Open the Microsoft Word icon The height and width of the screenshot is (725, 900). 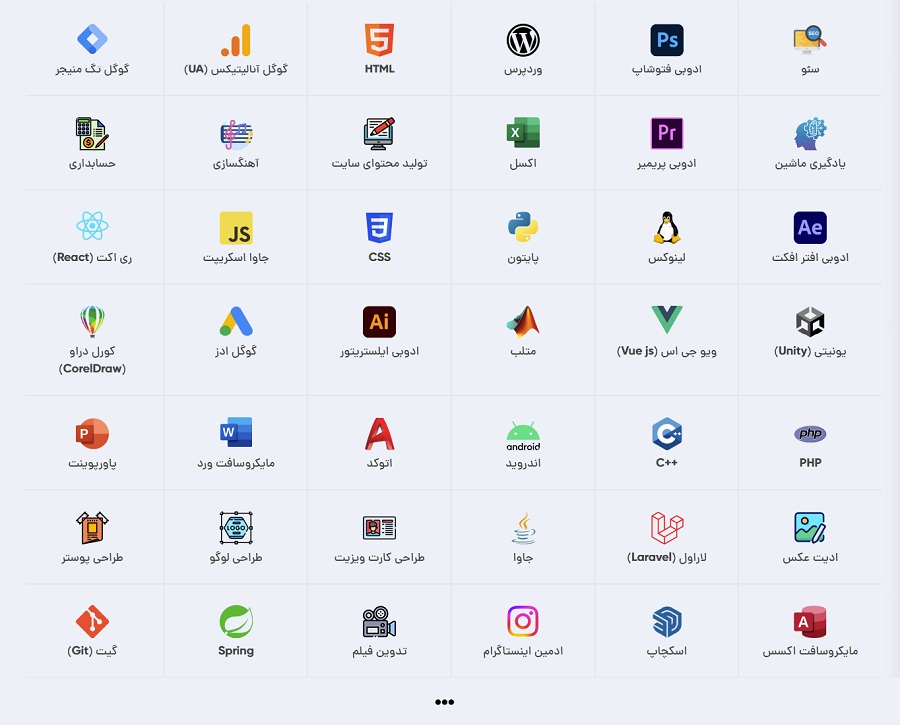[x=236, y=432]
